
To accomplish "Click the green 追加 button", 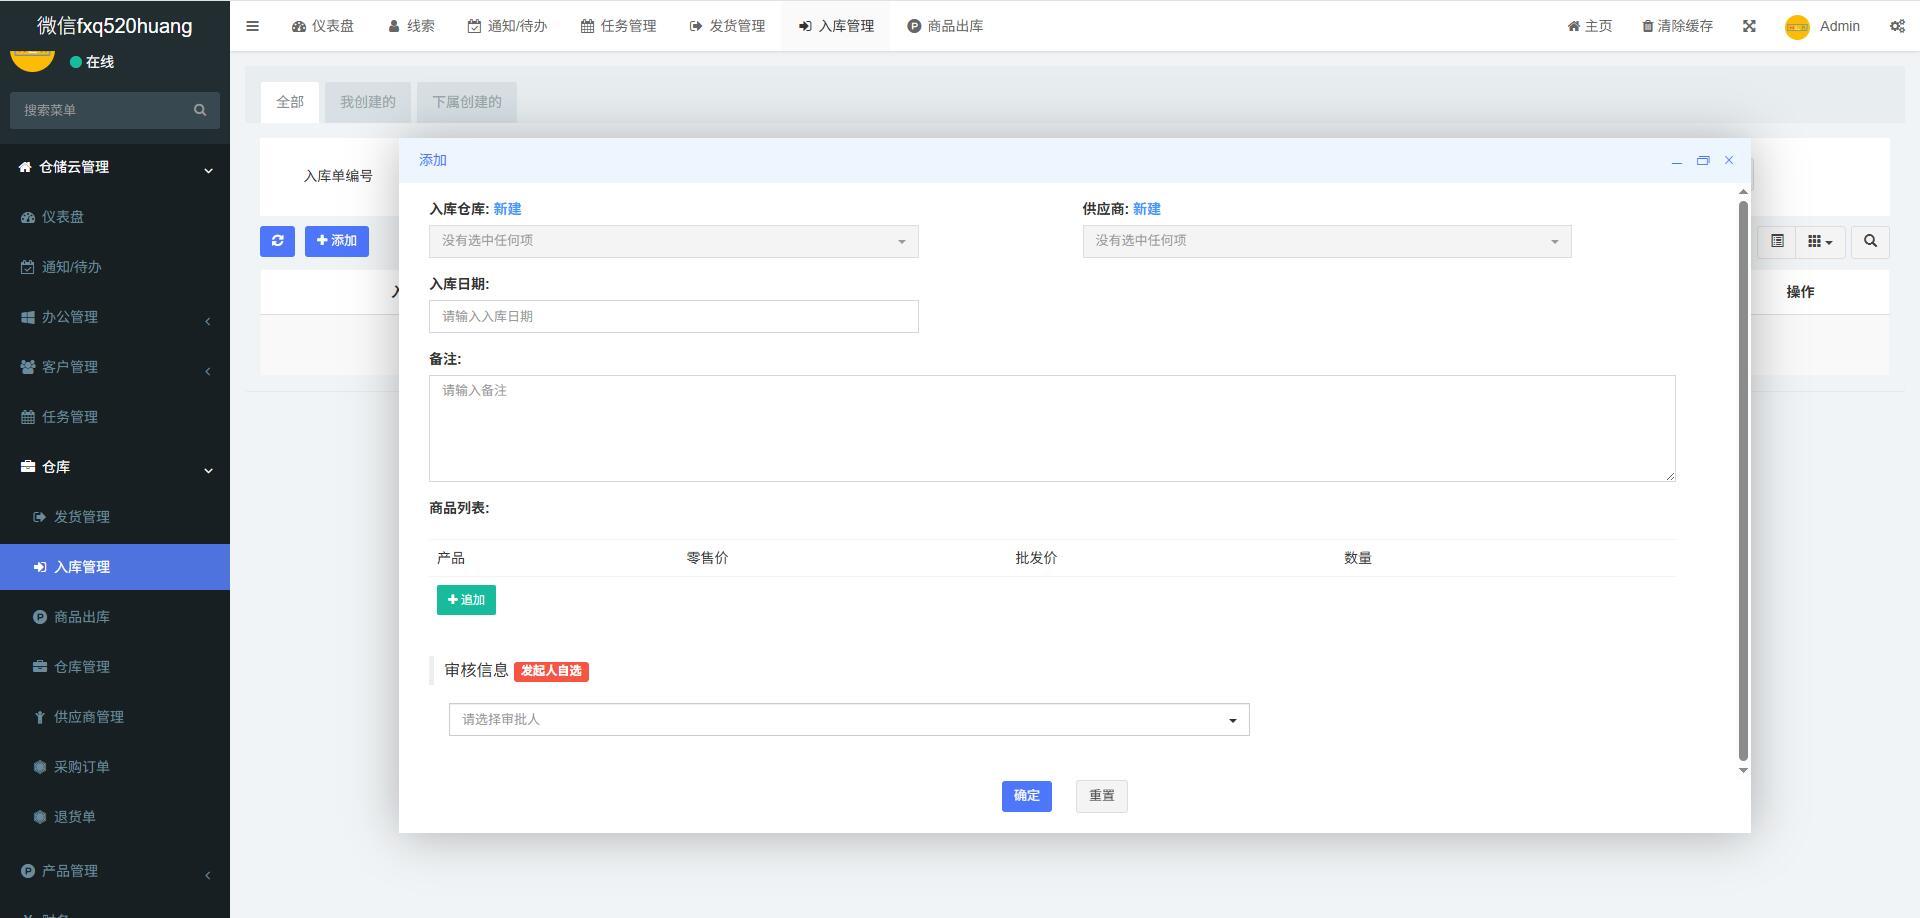I will 466,600.
